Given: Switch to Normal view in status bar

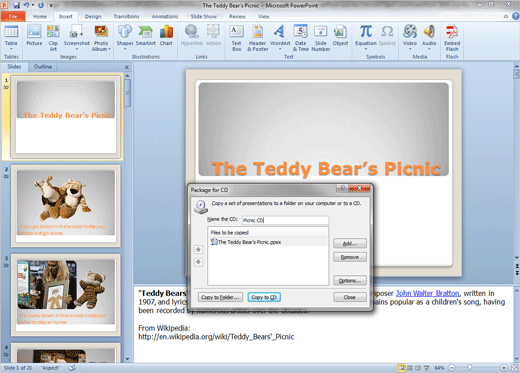Looking at the screenshot, I should (402, 368).
